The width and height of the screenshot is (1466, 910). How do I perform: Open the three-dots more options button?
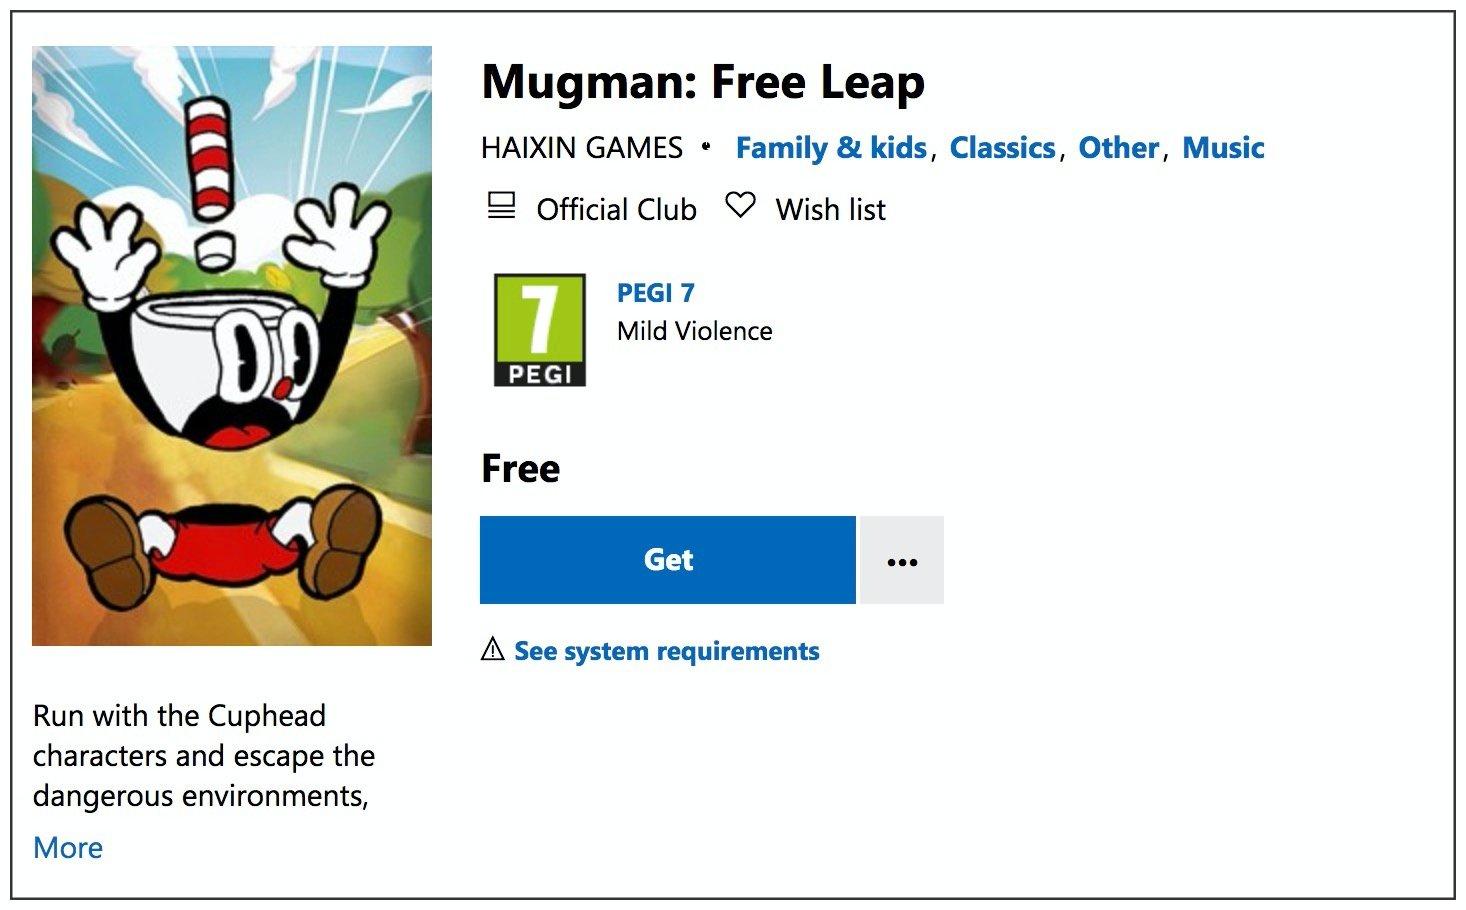tap(902, 560)
